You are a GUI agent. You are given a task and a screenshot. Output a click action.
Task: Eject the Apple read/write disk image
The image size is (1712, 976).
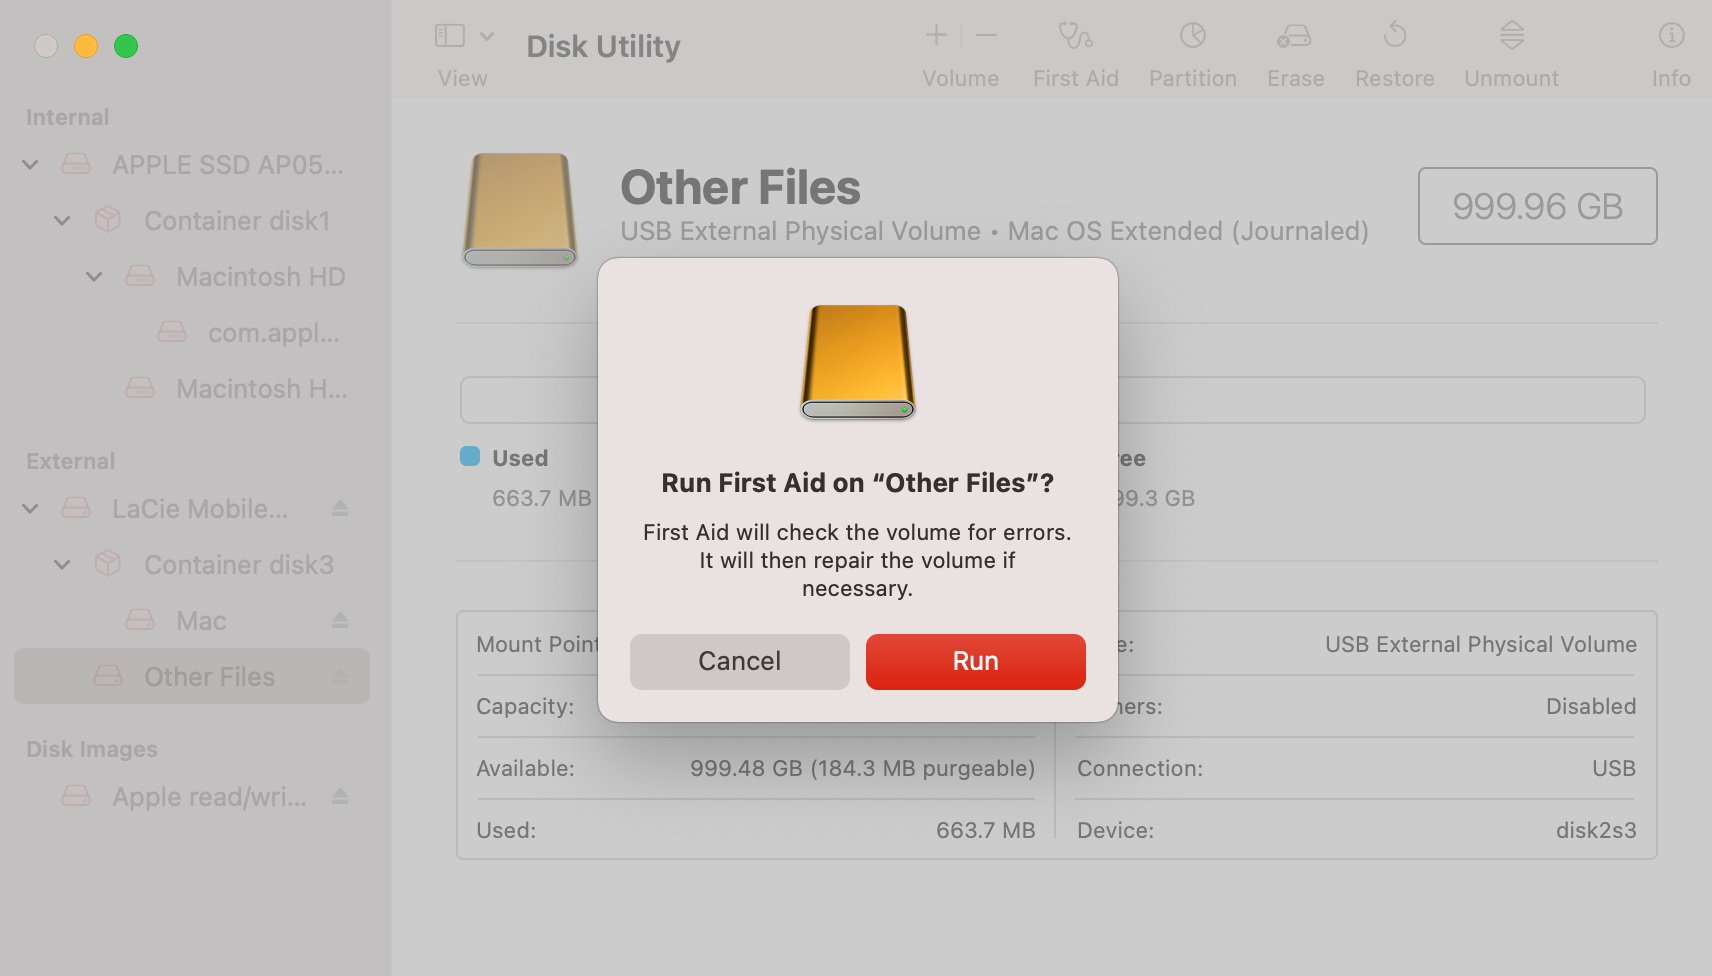click(x=340, y=796)
